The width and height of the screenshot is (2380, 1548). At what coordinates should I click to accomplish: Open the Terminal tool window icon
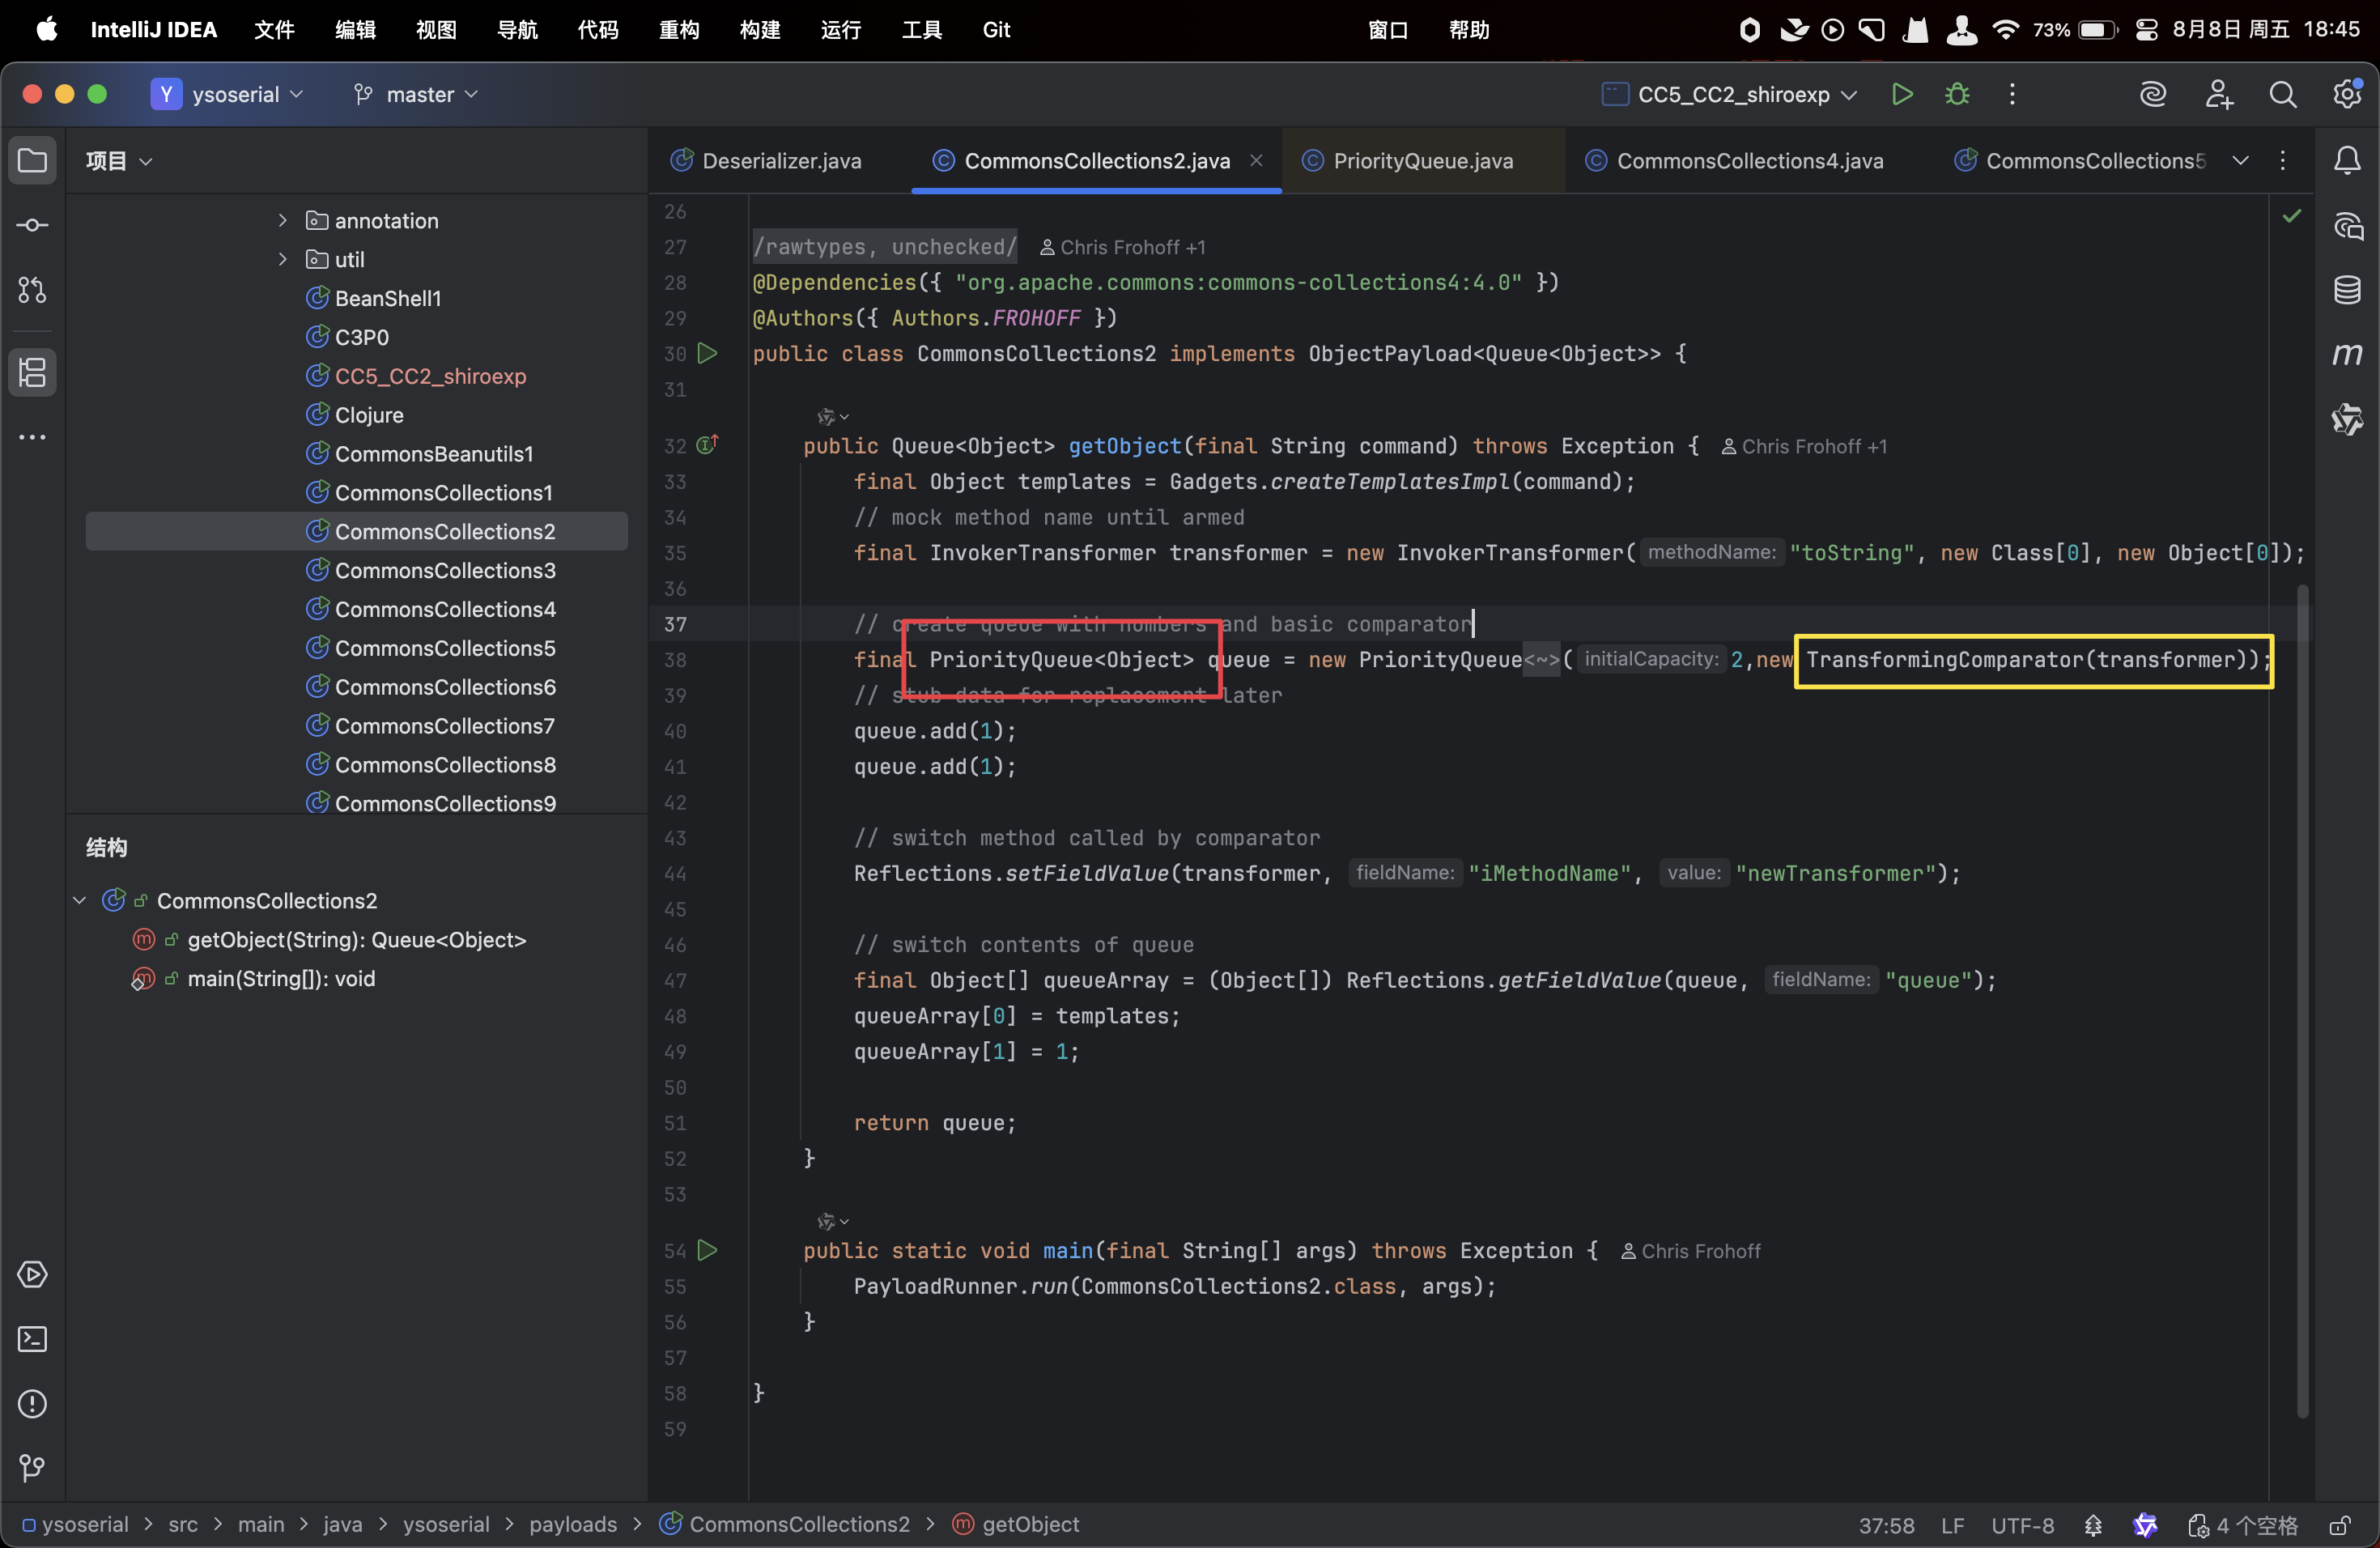(x=32, y=1339)
